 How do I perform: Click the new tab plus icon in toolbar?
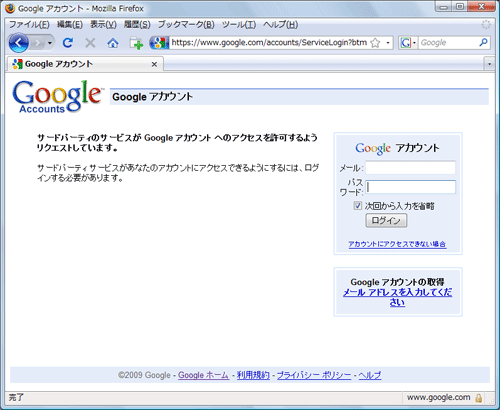coord(136,43)
